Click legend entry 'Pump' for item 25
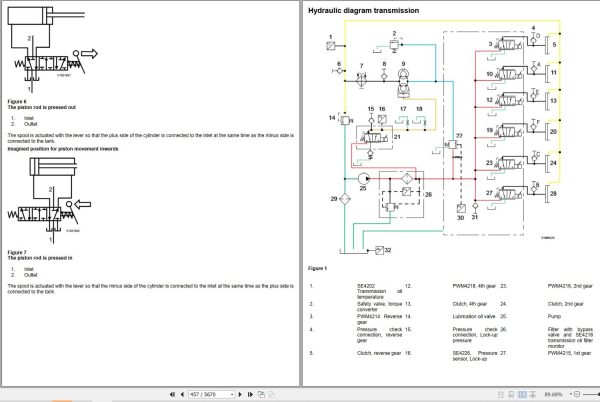The width and height of the screenshot is (600, 402). pos(554,316)
